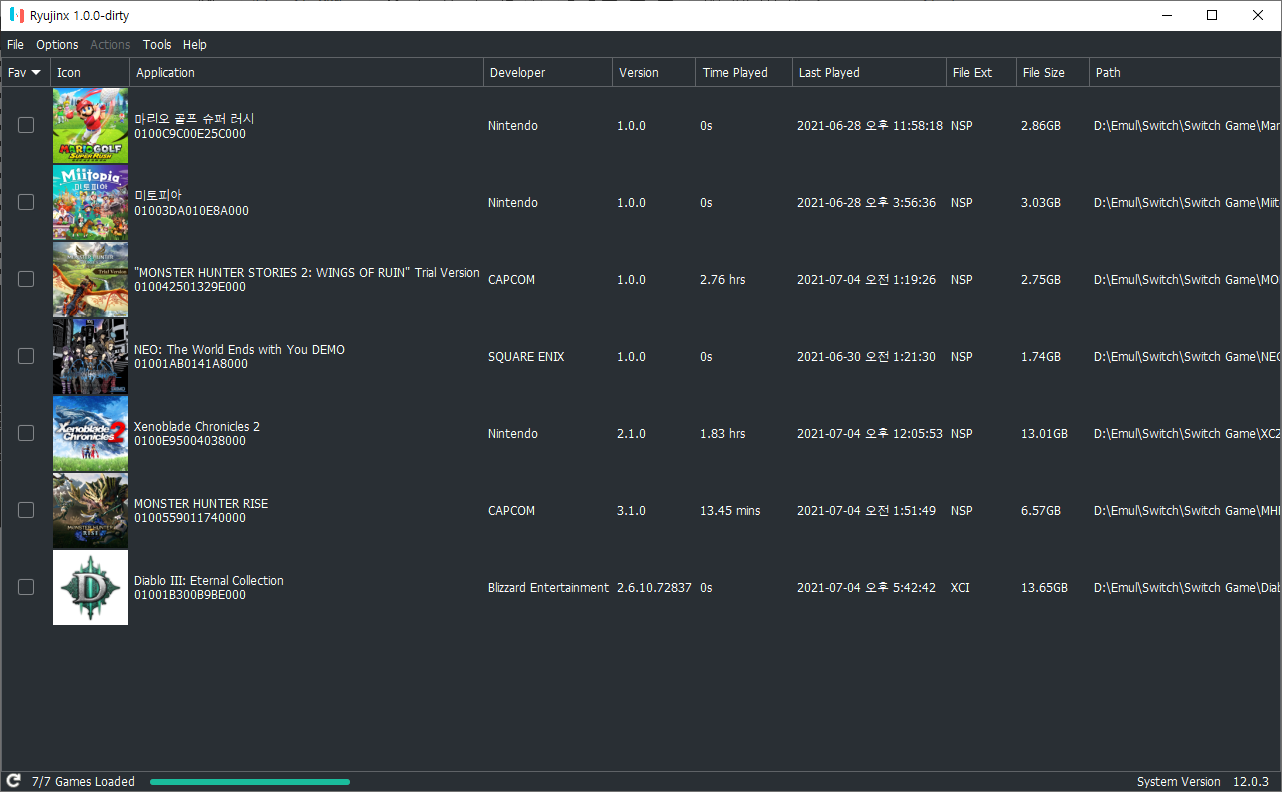Click the Mario Golf Super Rush game icon

90,126
